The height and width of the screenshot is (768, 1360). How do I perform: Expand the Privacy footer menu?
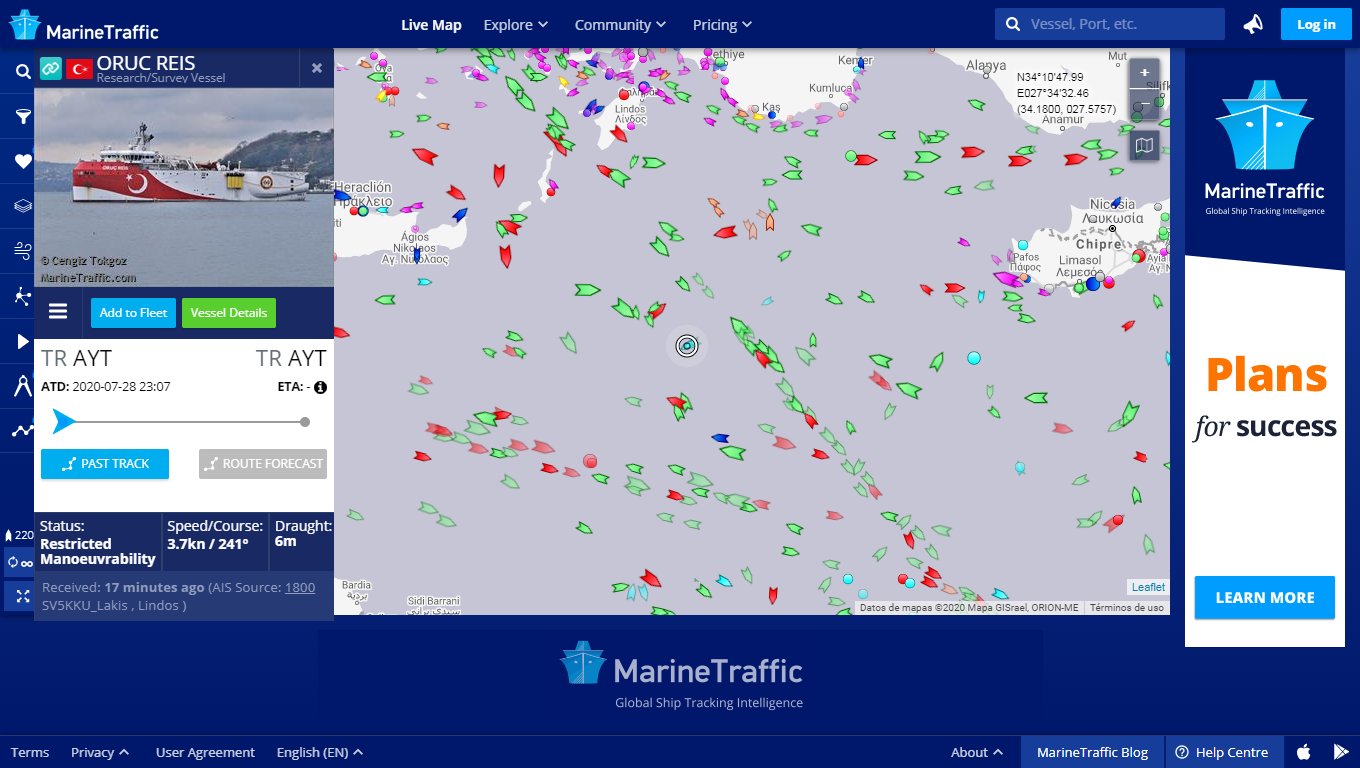click(x=100, y=752)
